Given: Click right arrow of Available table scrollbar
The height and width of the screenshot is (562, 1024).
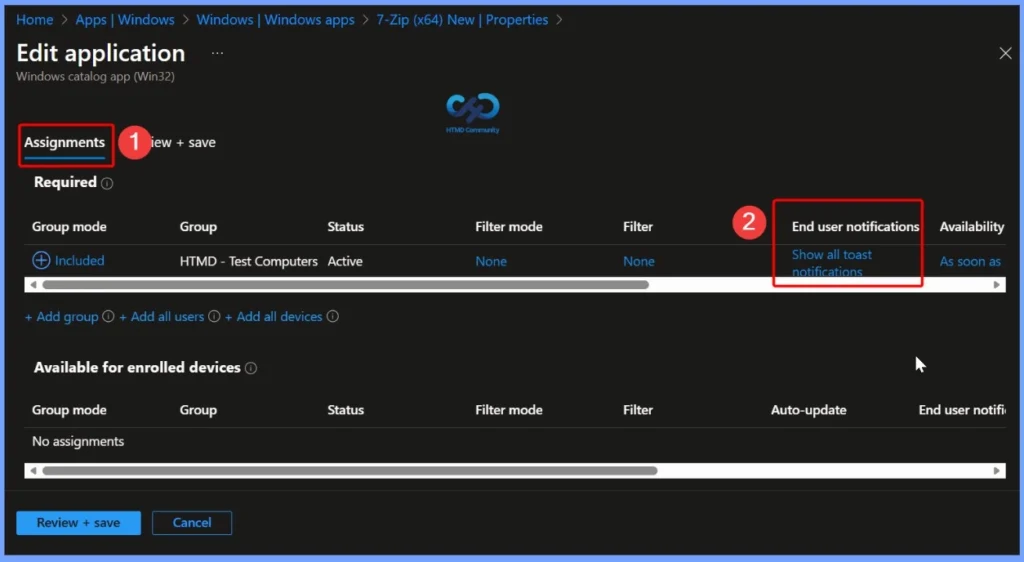Looking at the screenshot, I should 997,471.
